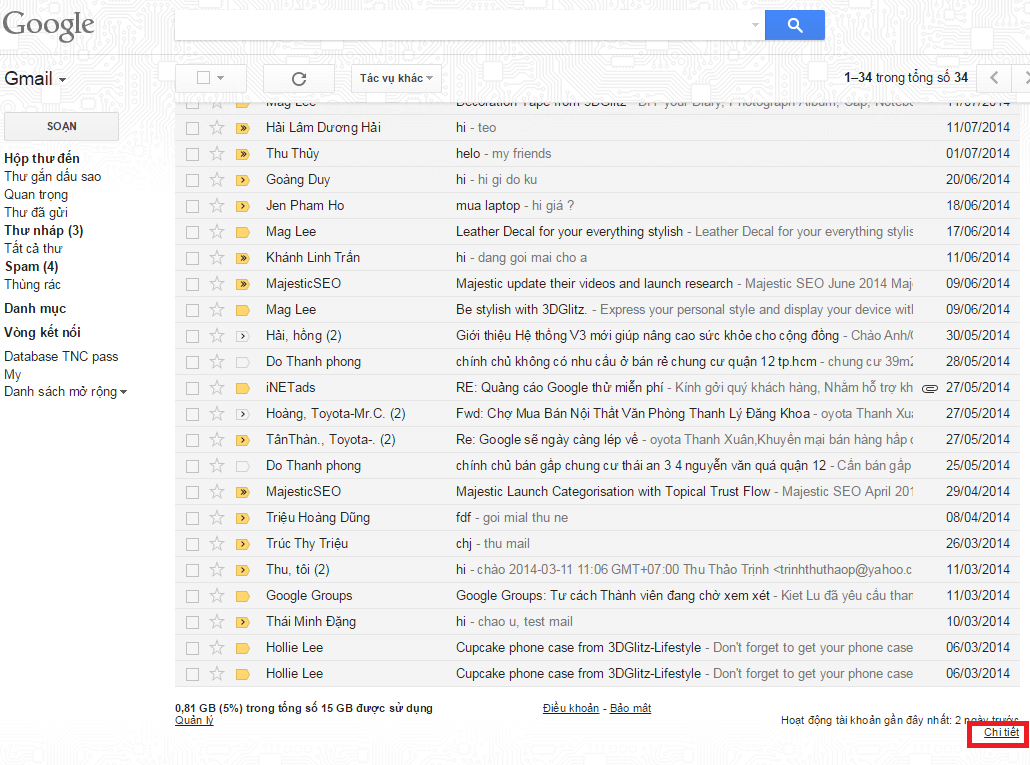The image size is (1030, 765).
Task: Click the Google logo
Action: pos(49,25)
